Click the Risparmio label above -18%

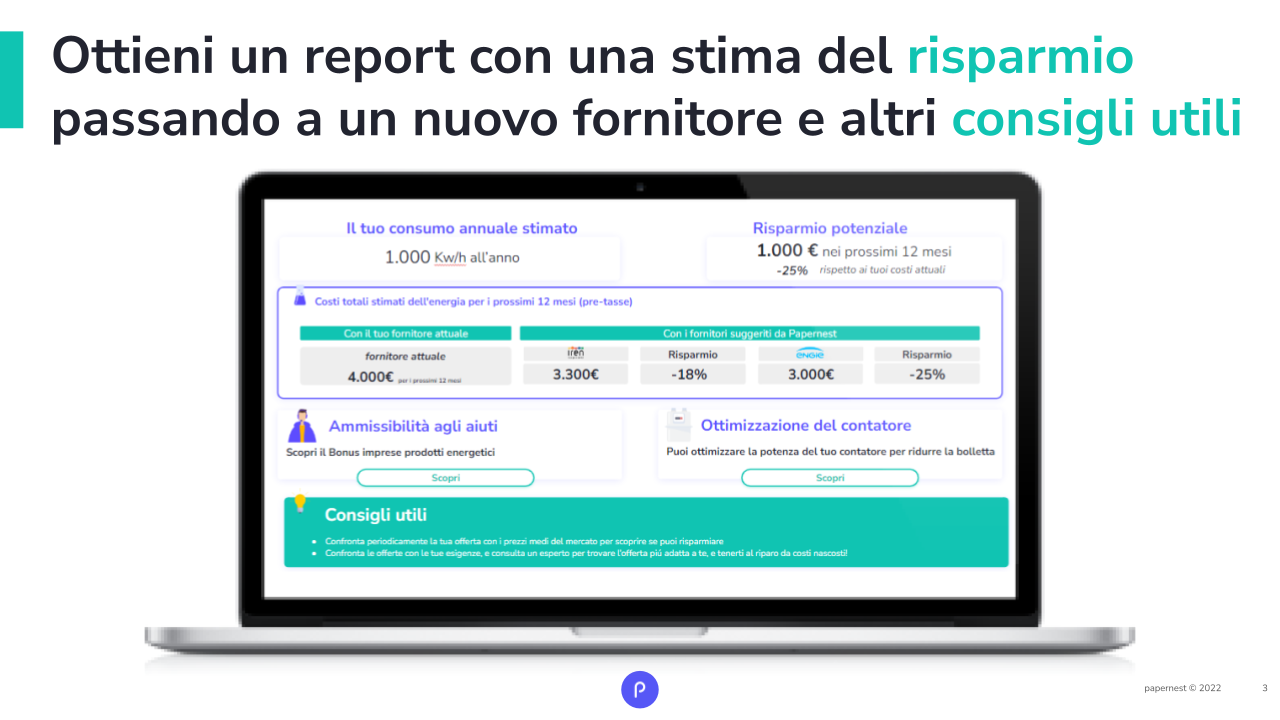(692, 354)
